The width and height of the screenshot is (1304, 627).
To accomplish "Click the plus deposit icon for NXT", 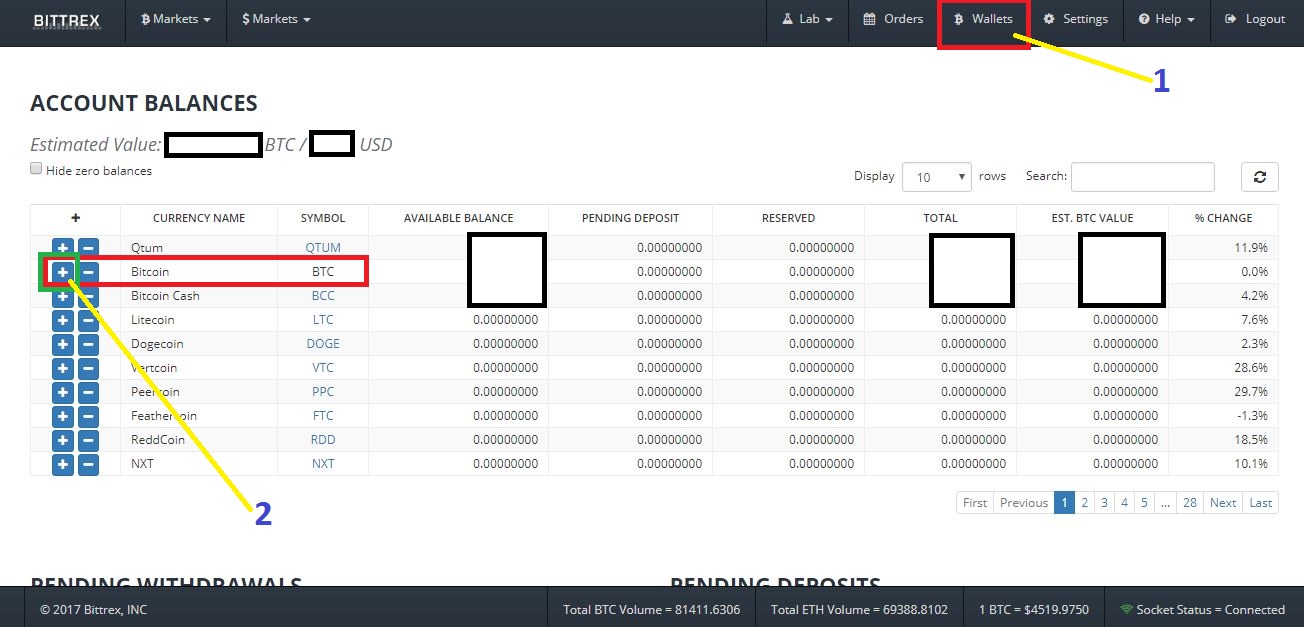I will 62,464.
